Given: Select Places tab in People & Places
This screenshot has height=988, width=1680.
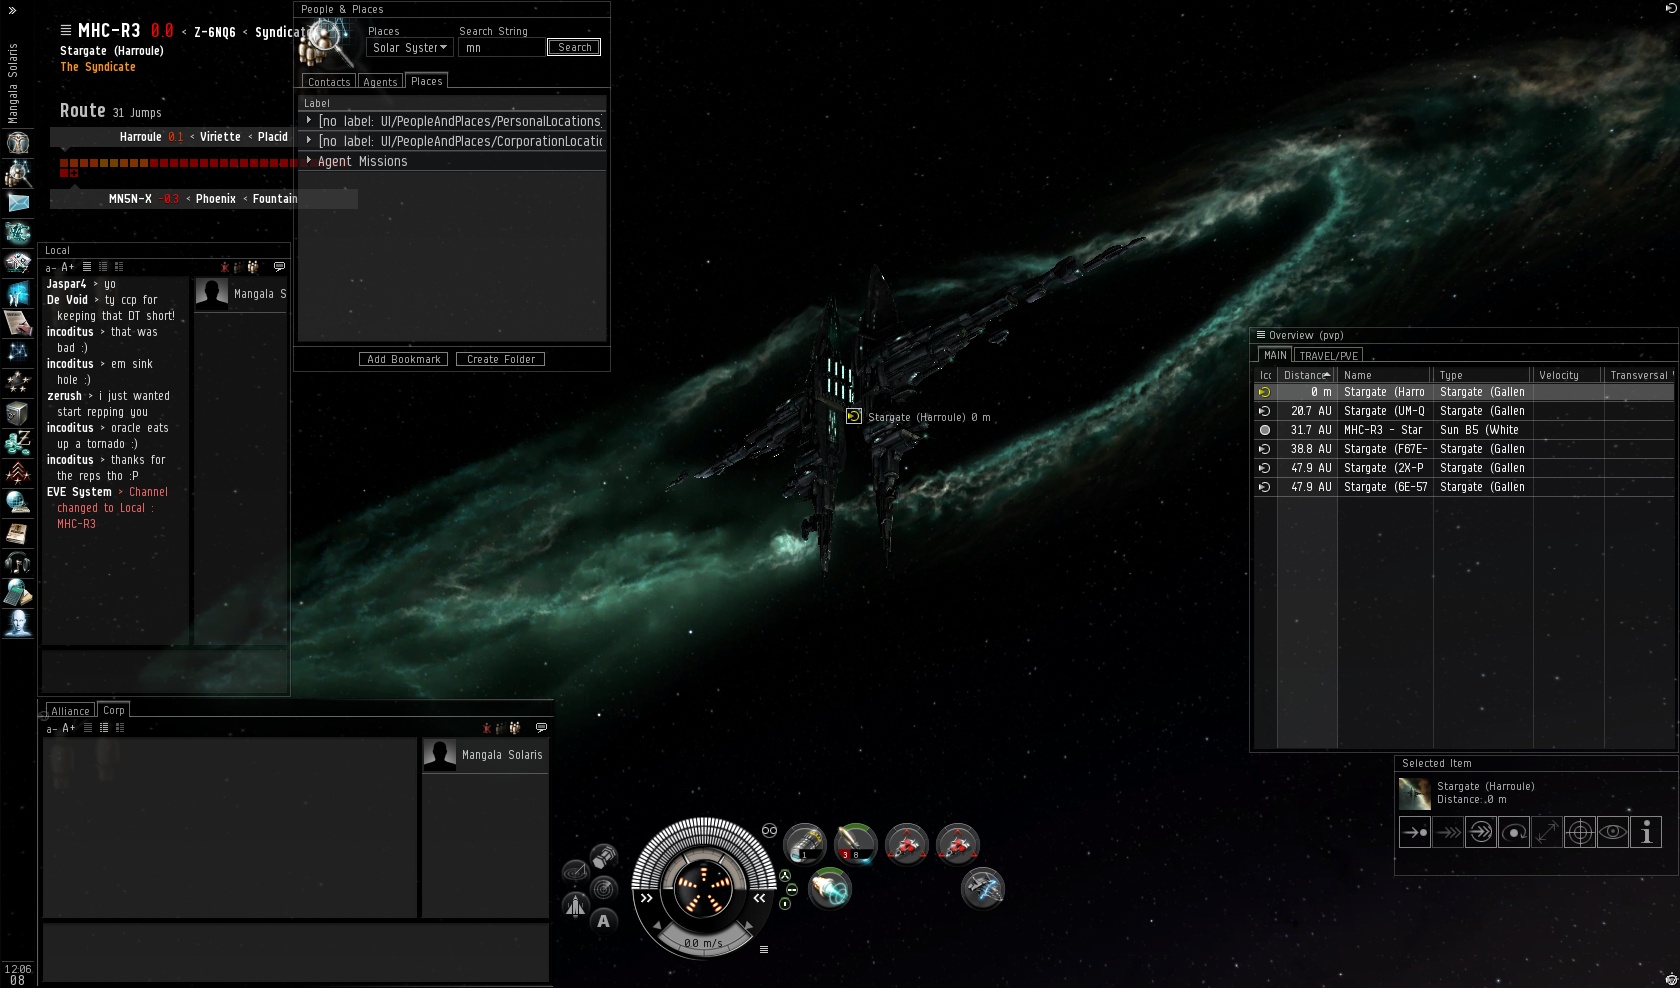Looking at the screenshot, I should tap(427, 81).
